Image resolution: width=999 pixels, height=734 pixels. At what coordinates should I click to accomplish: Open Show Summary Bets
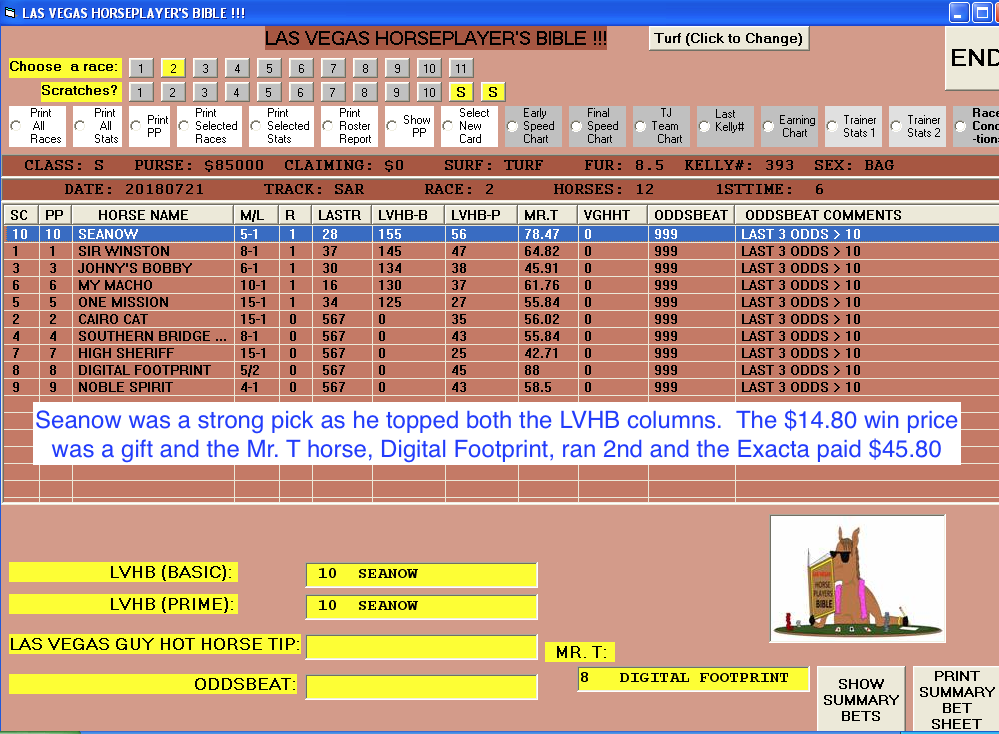coord(861,699)
